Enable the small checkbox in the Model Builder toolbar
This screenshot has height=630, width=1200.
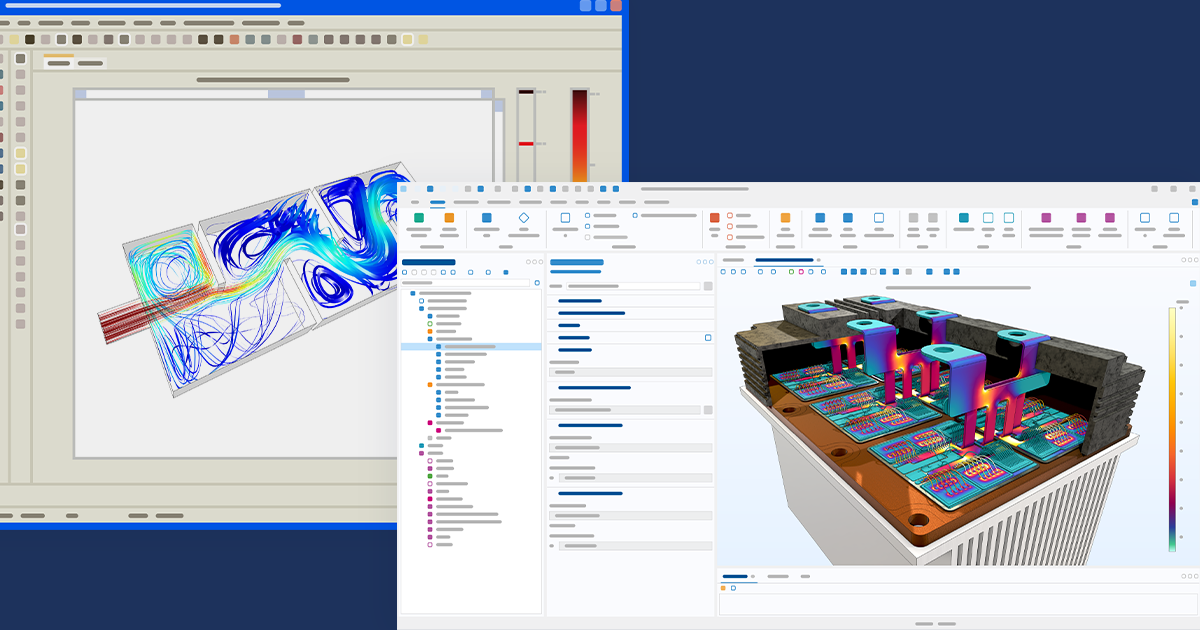pyautogui.click(x=506, y=272)
